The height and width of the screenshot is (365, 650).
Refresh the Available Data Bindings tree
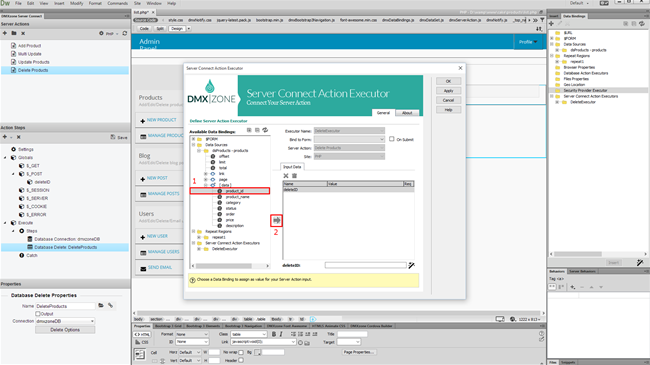coord(265,130)
